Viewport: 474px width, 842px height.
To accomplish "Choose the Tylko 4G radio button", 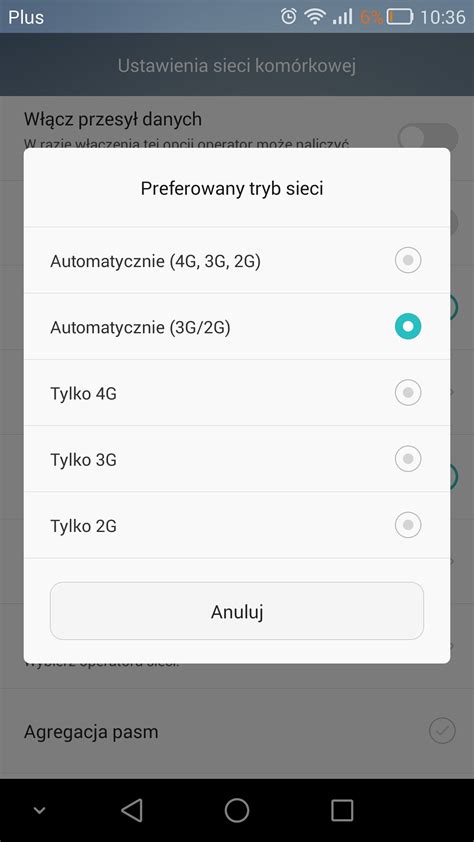I will pyautogui.click(x=408, y=393).
